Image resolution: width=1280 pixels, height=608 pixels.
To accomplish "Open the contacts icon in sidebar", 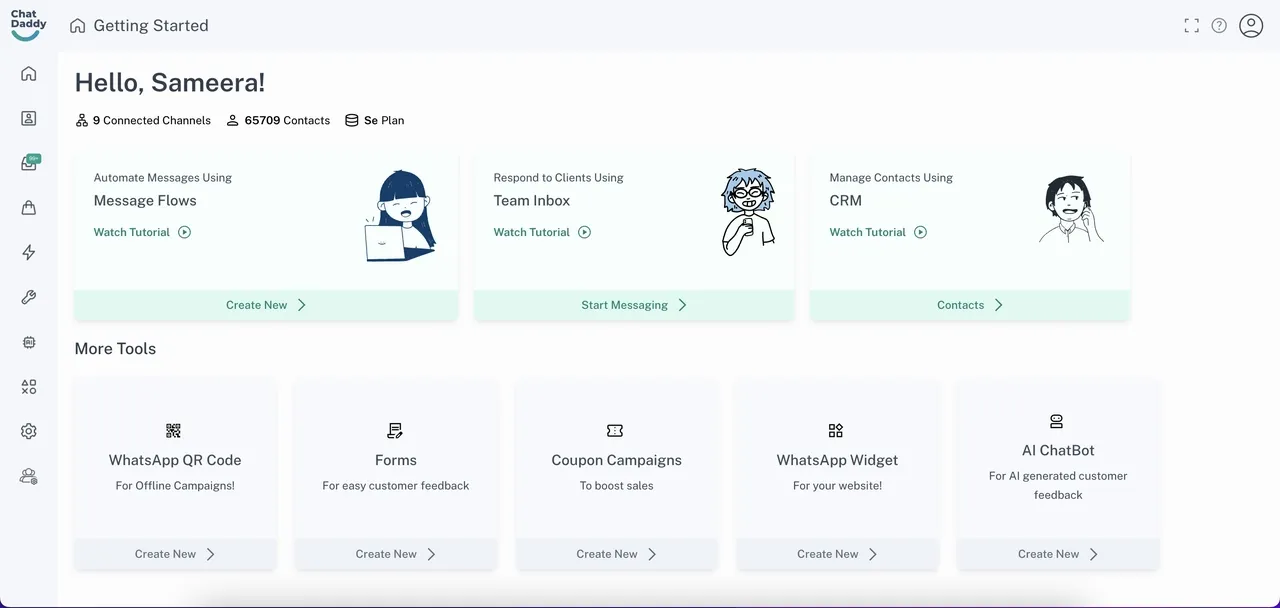I will pos(29,118).
